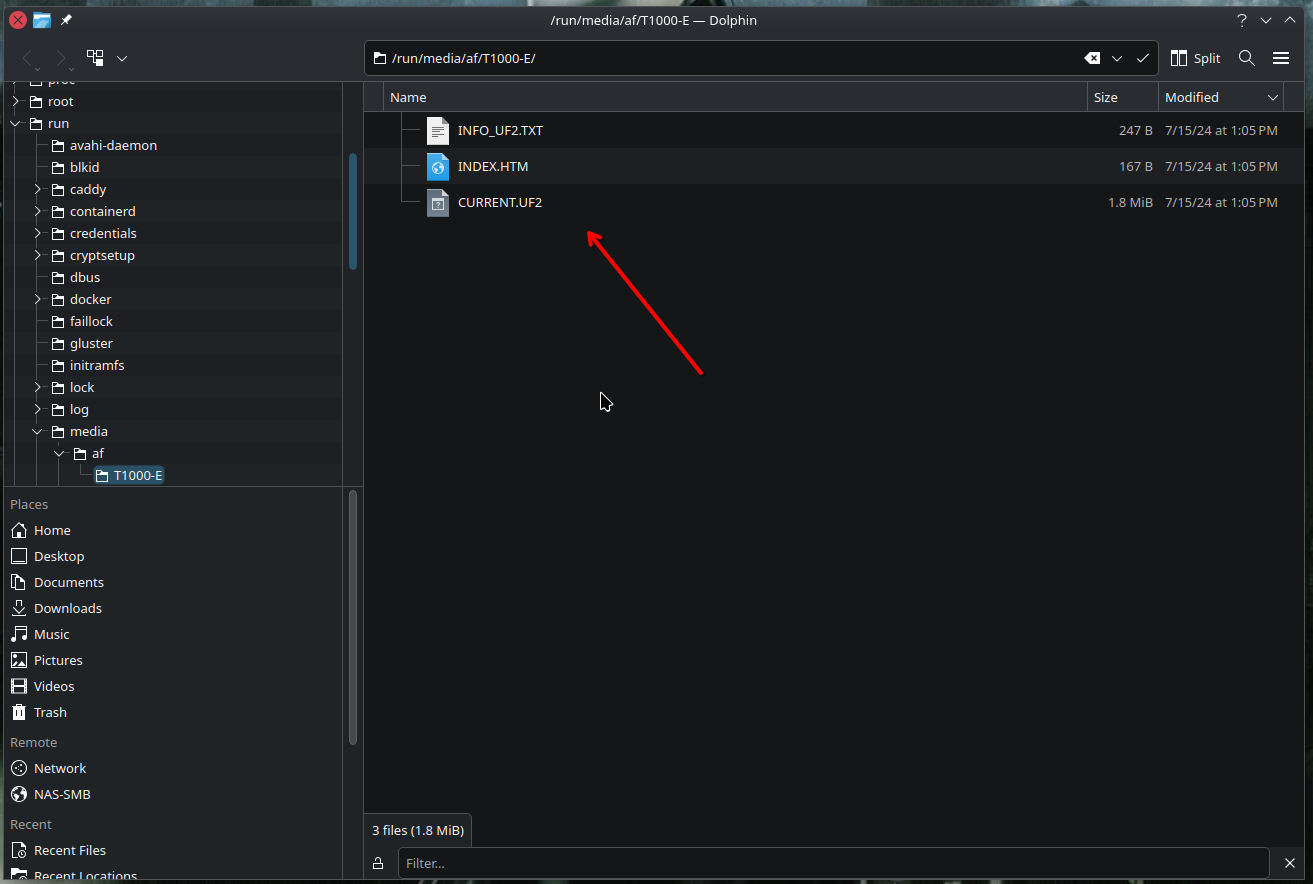Click the lock icon beside filter field
This screenshot has height=884, width=1313.
pyautogui.click(x=378, y=863)
